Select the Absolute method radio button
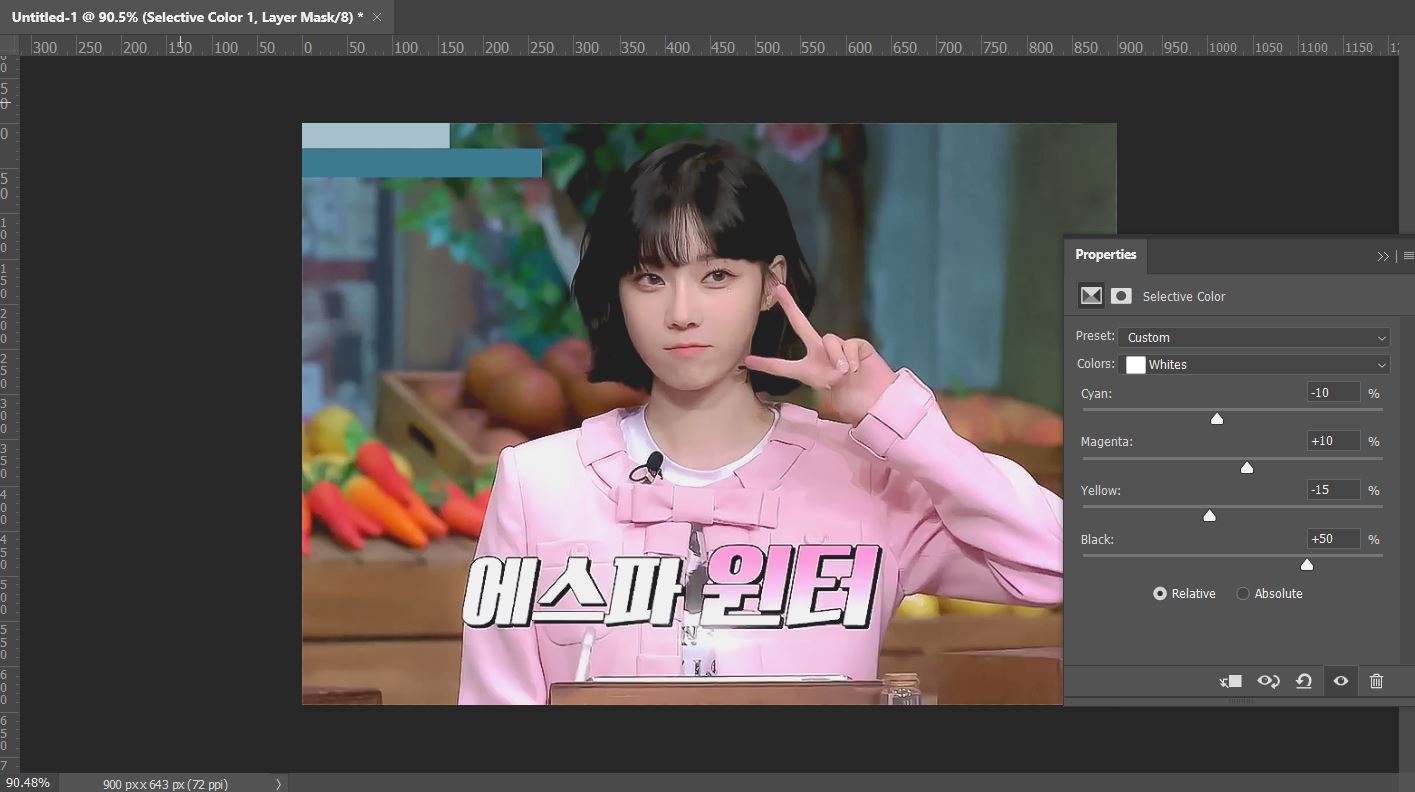1415x792 pixels. [x=1243, y=593]
